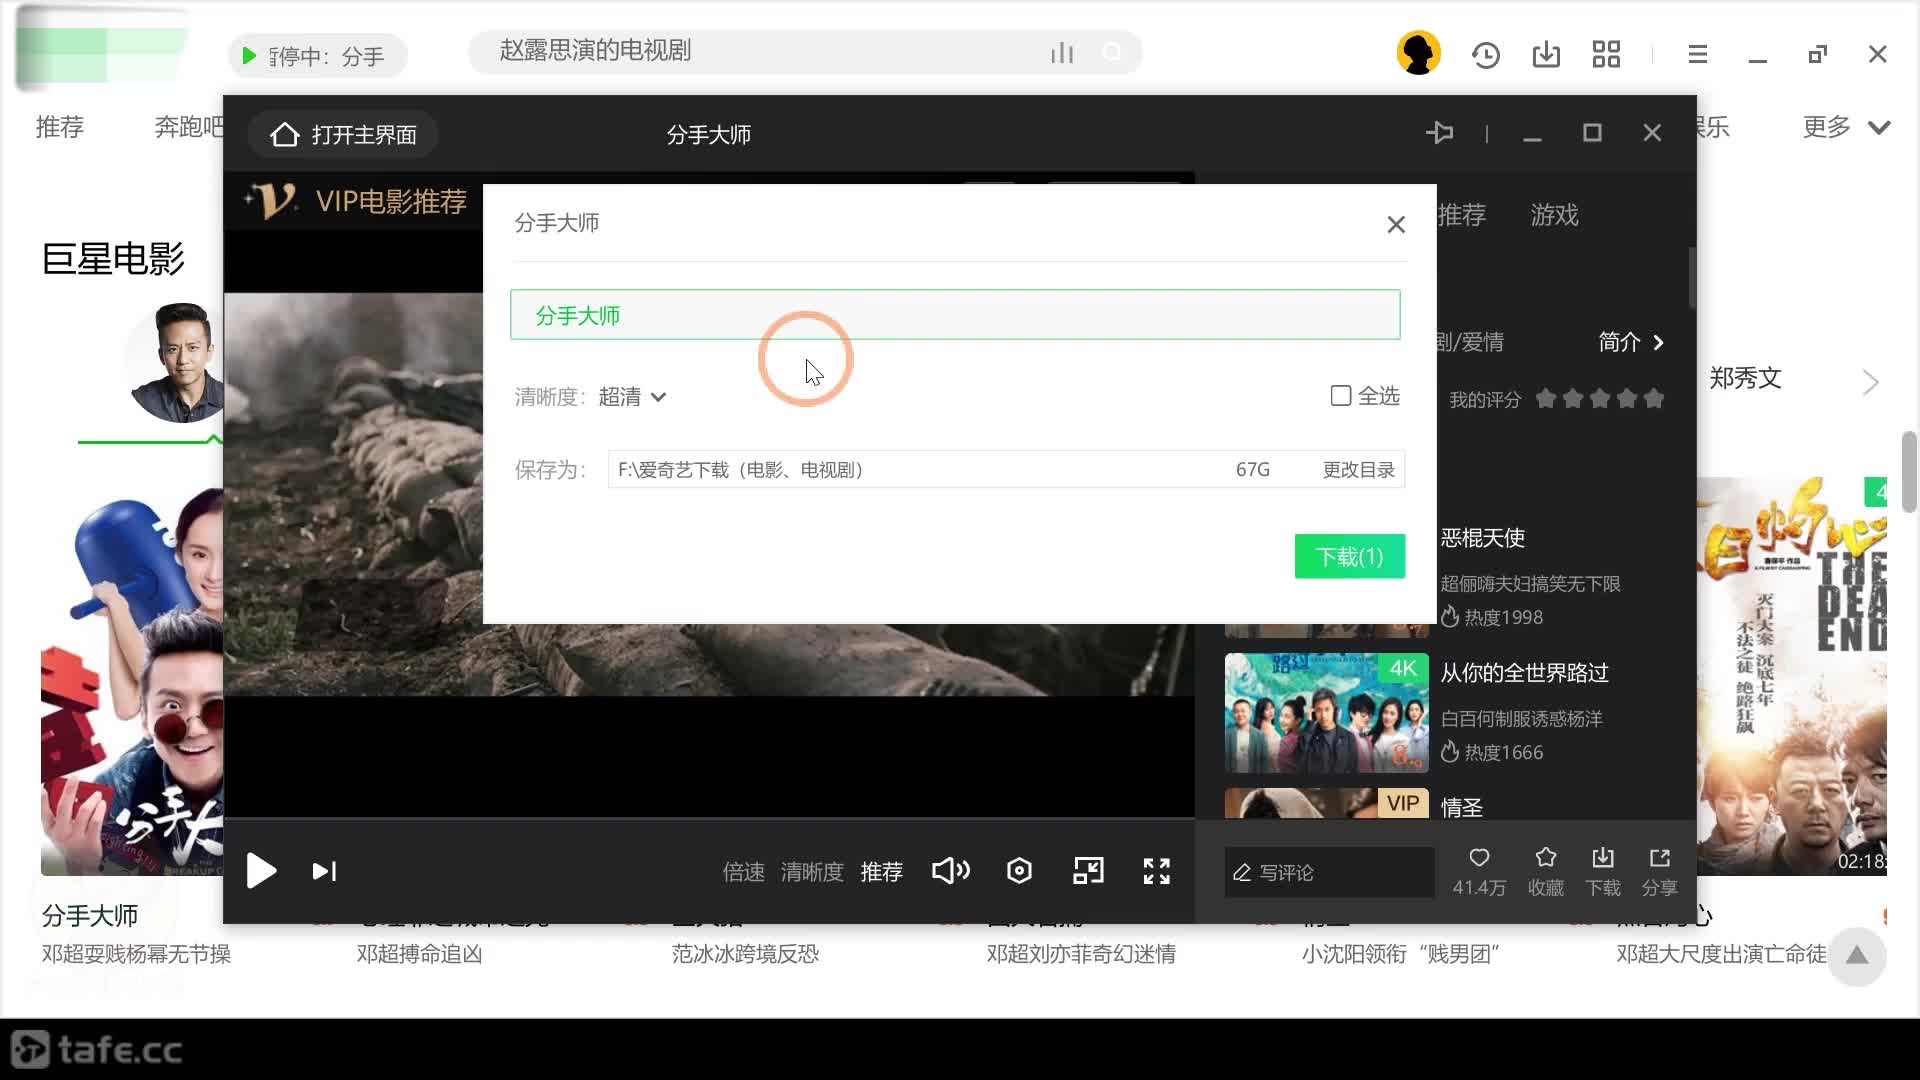
Task: Toggle volume speaker icon
Action: click(x=951, y=871)
